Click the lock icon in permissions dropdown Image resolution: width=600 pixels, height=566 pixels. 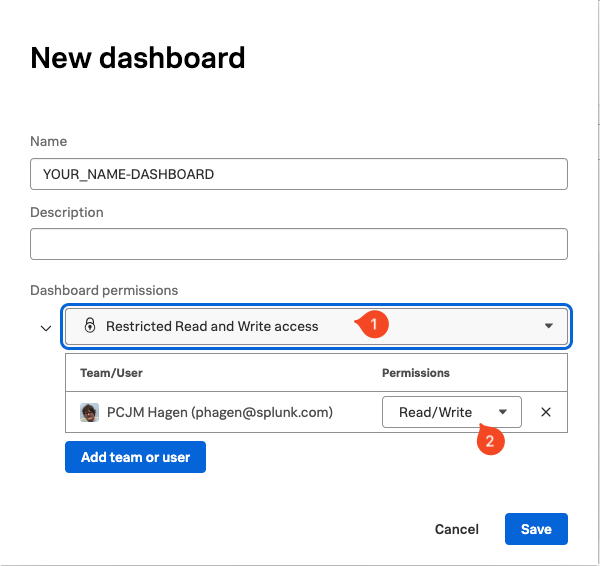pos(89,326)
